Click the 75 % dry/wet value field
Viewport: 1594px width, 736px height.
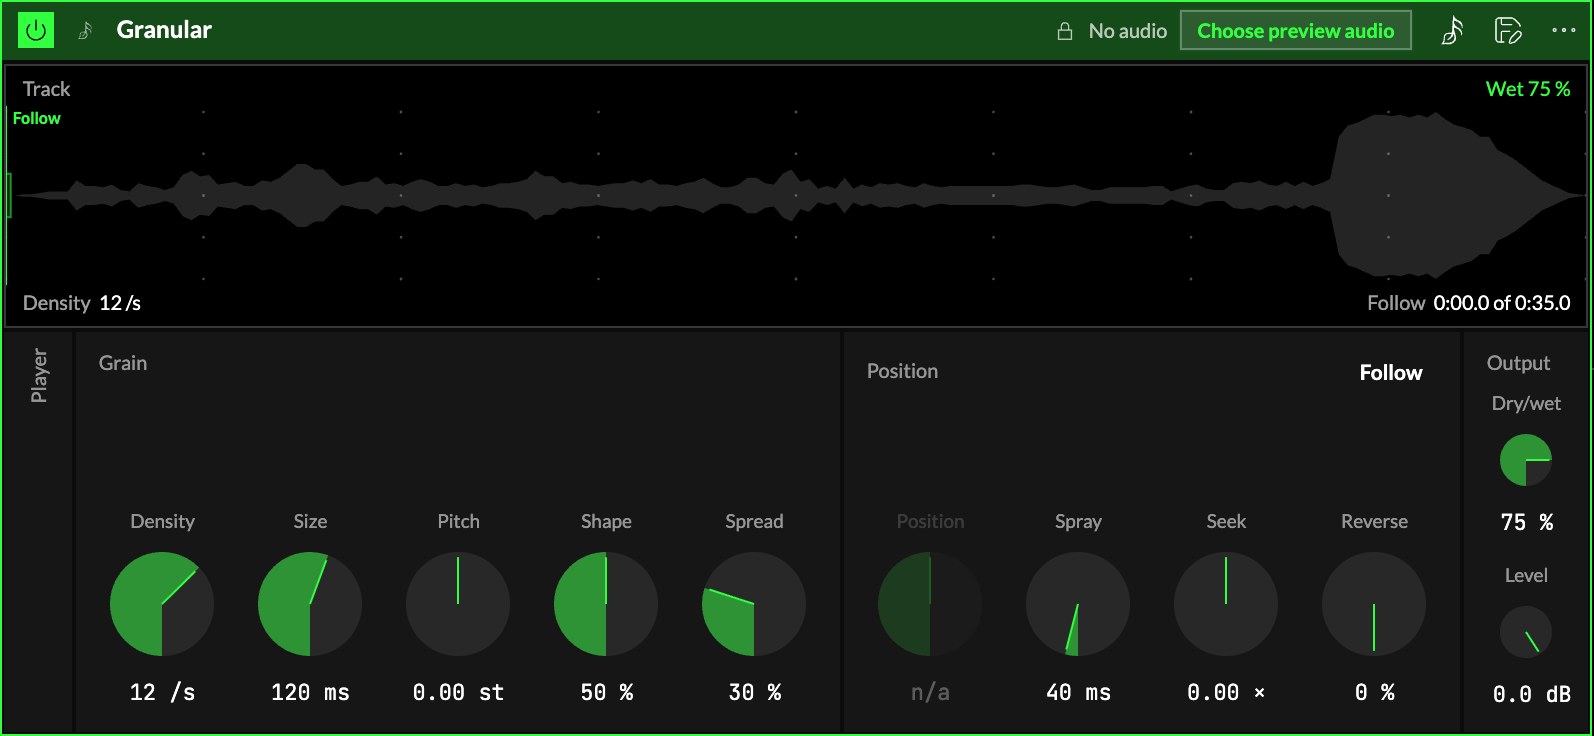pos(1526,522)
